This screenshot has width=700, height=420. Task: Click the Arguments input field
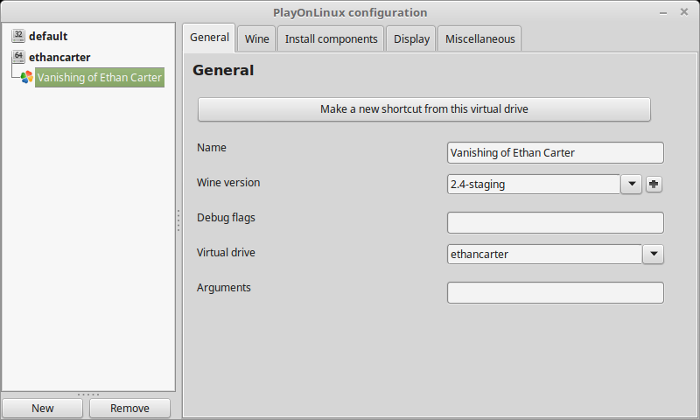tap(555, 293)
